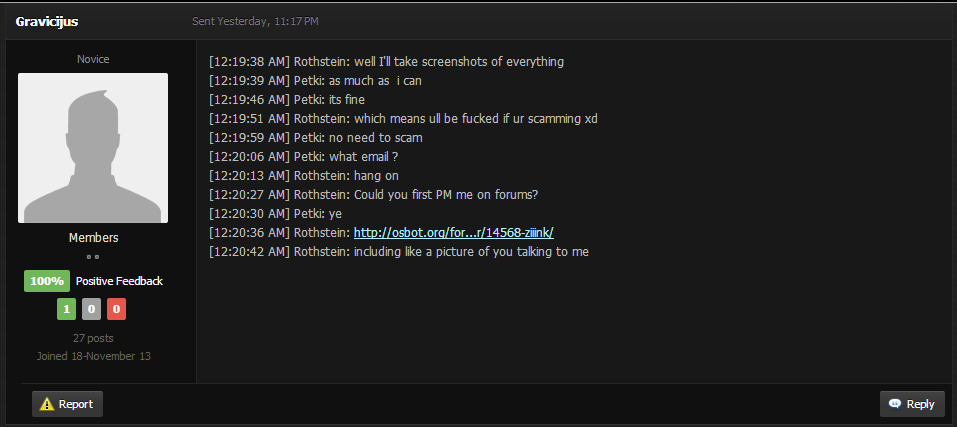Click the Positive Feedback label

[119, 281]
